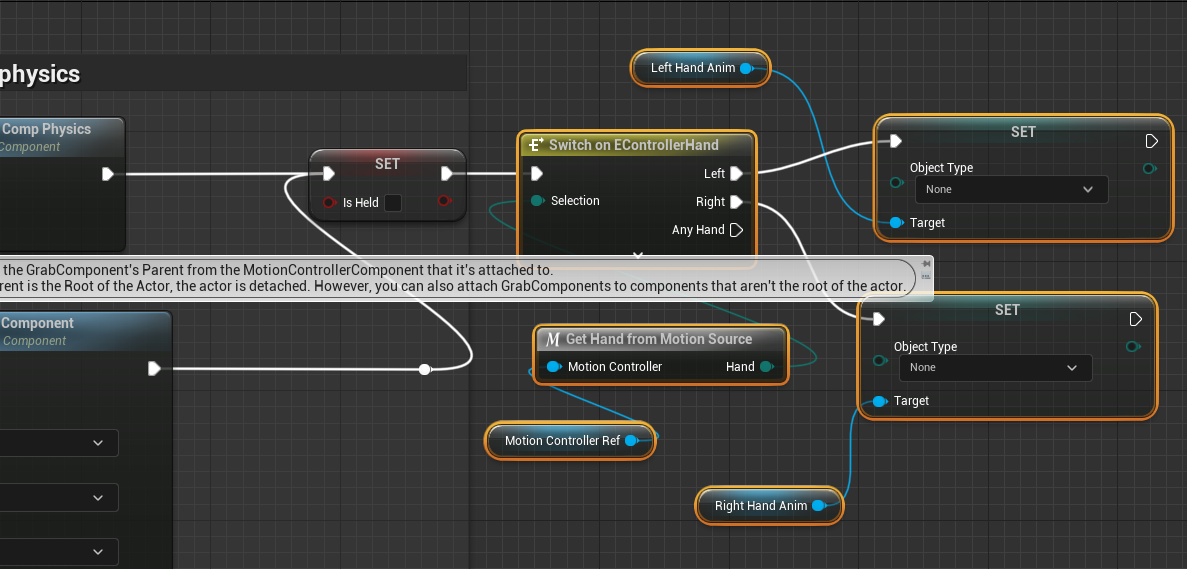Click the pin icon on the comment bubble

[925, 264]
